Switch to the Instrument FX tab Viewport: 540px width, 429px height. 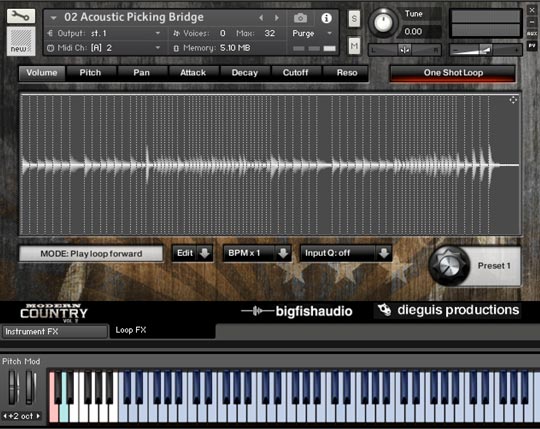pos(55,332)
